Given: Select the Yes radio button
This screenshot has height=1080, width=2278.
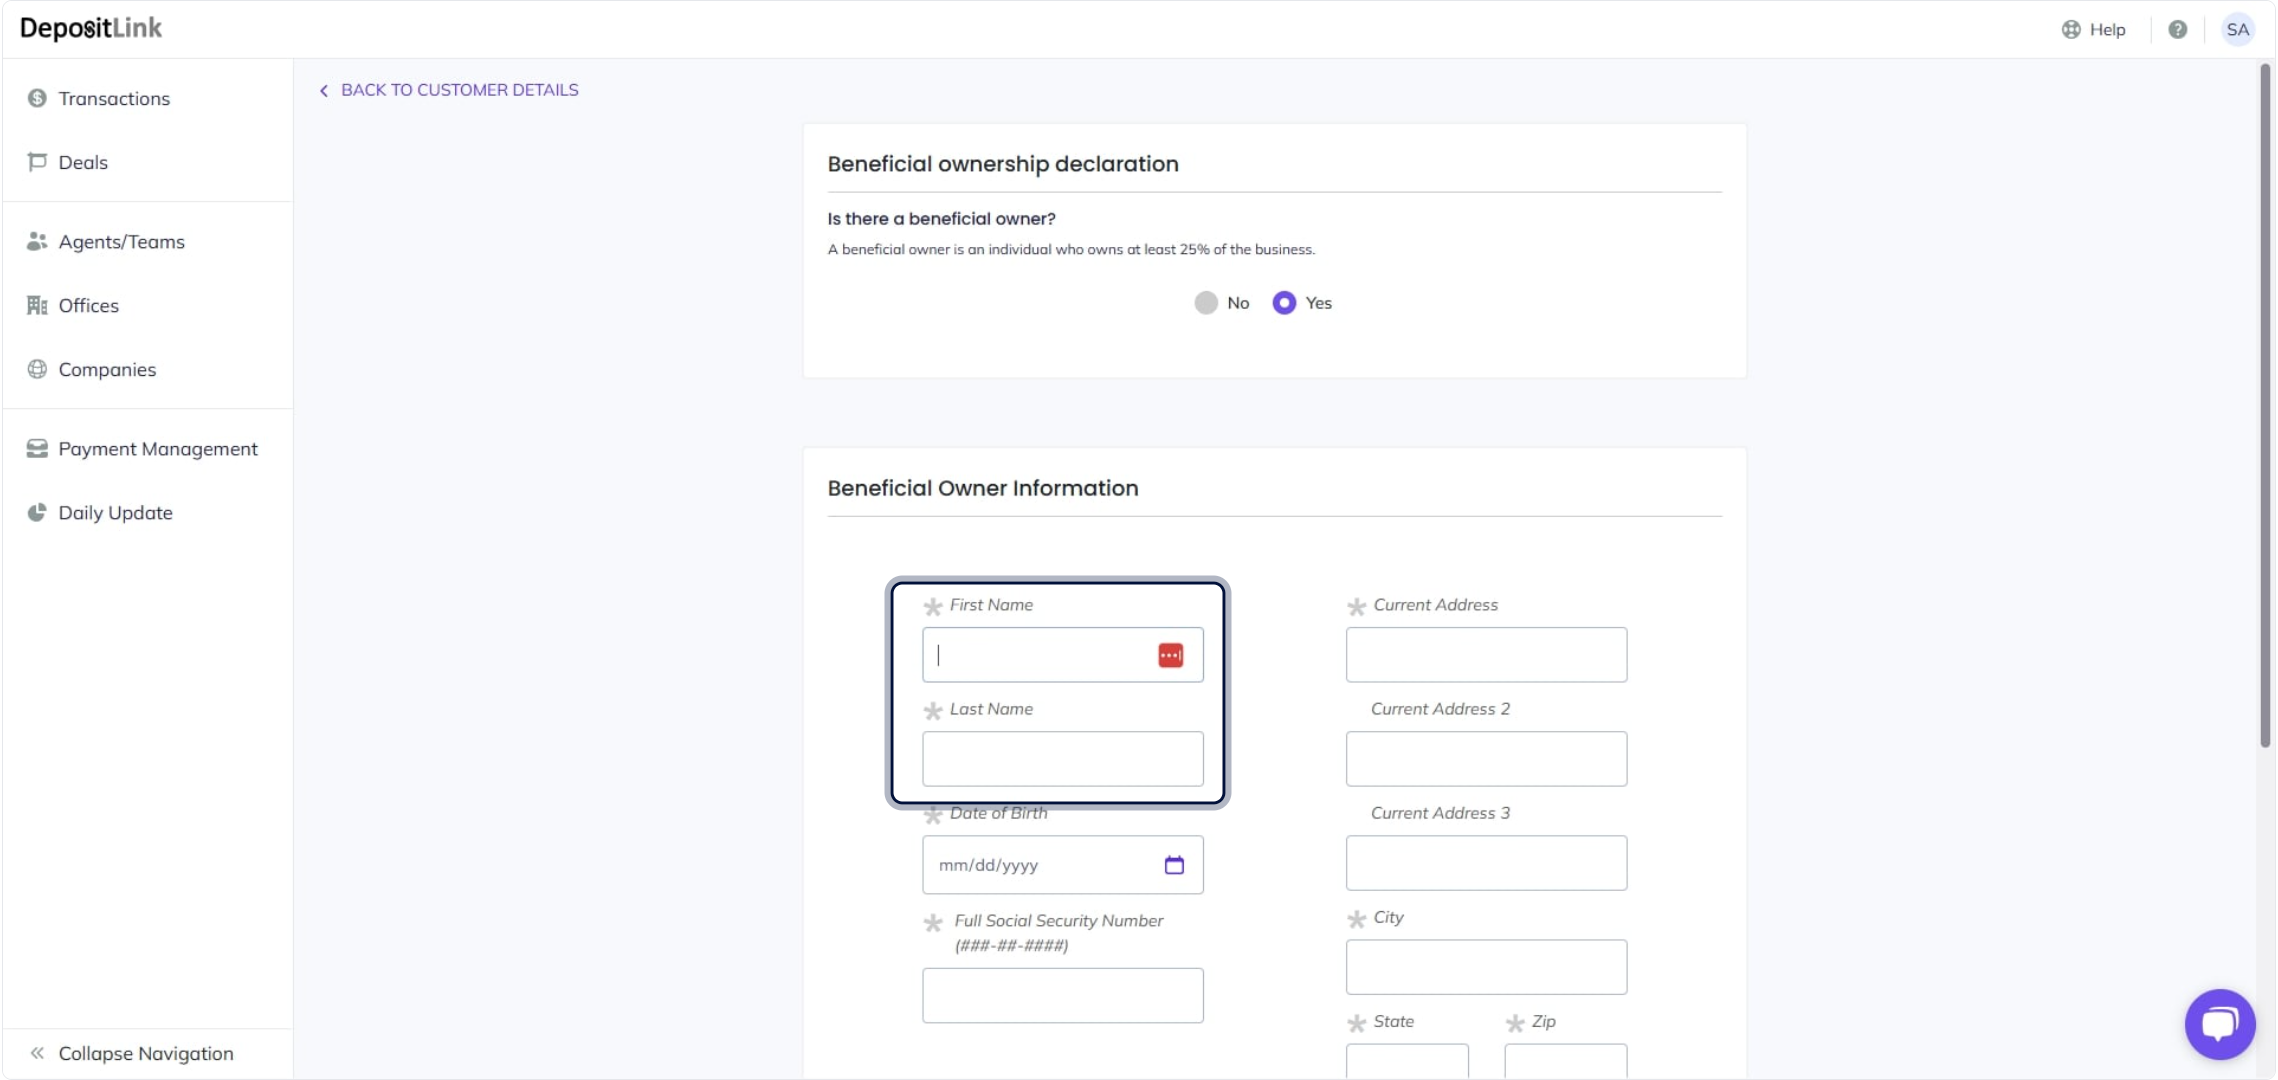Looking at the screenshot, I should coord(1284,303).
